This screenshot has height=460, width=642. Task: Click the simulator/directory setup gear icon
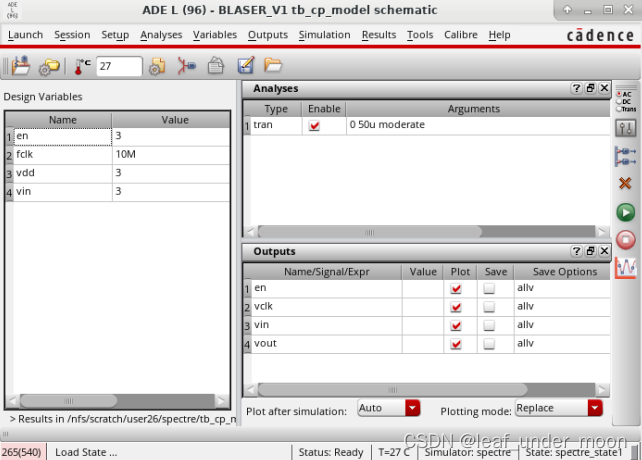coord(157,66)
